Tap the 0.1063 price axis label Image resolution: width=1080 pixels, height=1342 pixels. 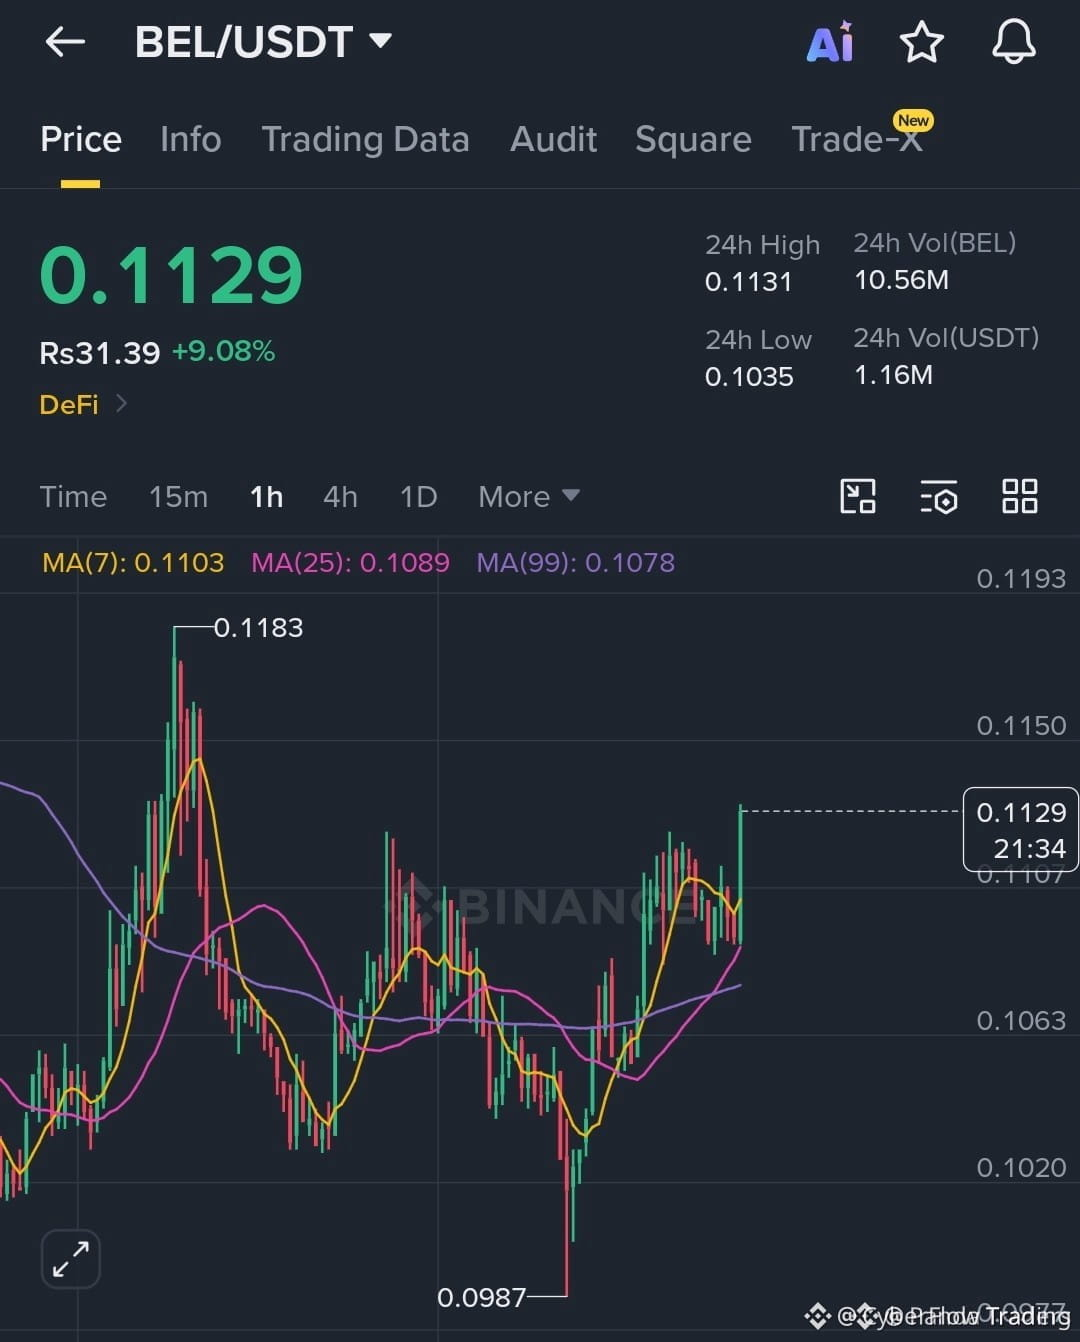[x=1021, y=1020]
